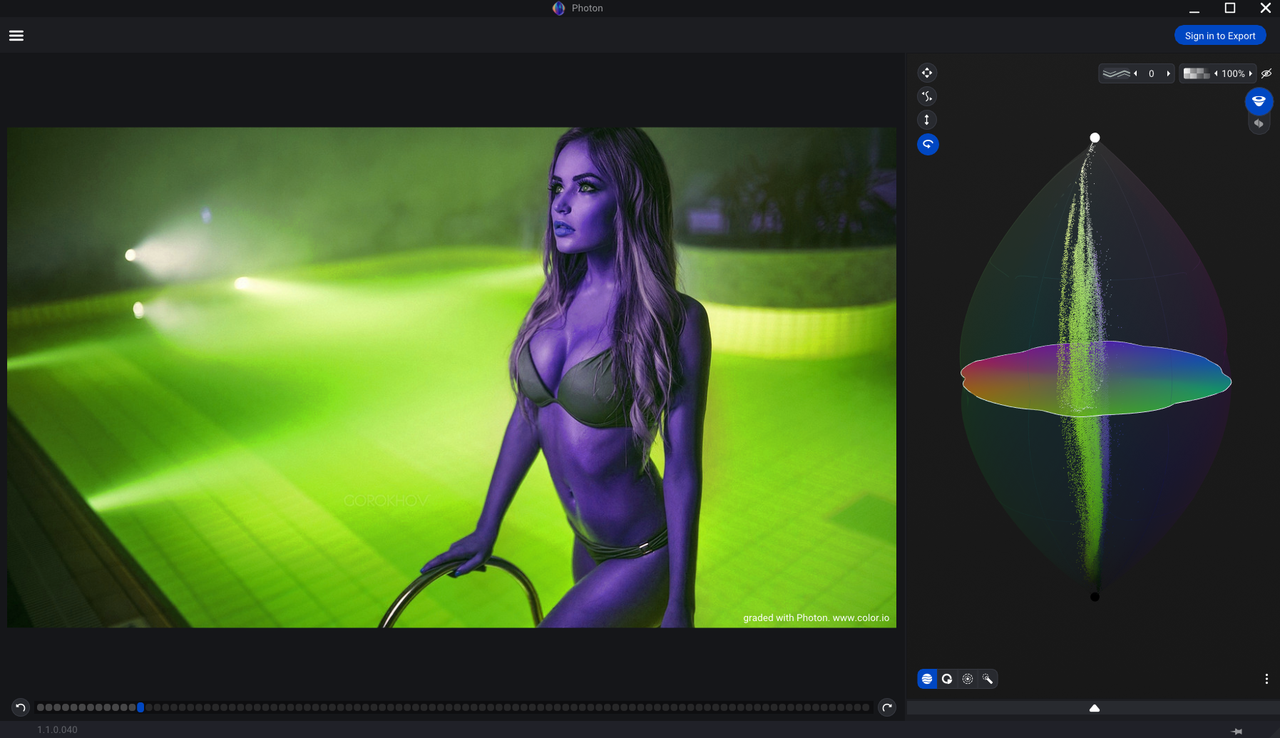Click the undo arrow button
The image size is (1280, 738).
(x=20, y=708)
